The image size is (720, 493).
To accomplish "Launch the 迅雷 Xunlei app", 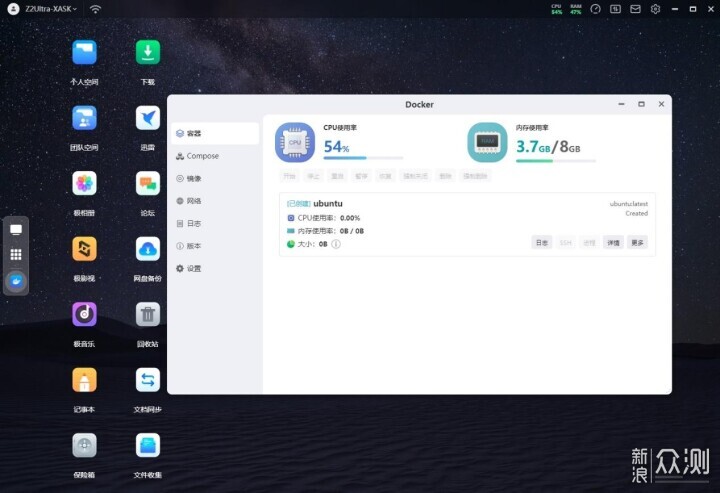I will pos(148,118).
